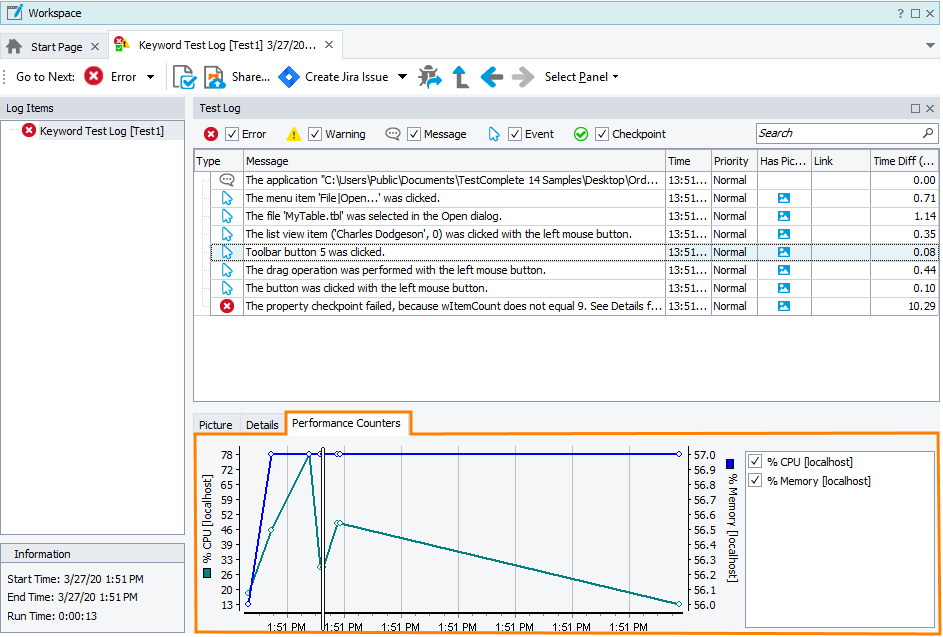Open the Start Page tab
The width and height of the screenshot is (943, 637).
pos(56,47)
